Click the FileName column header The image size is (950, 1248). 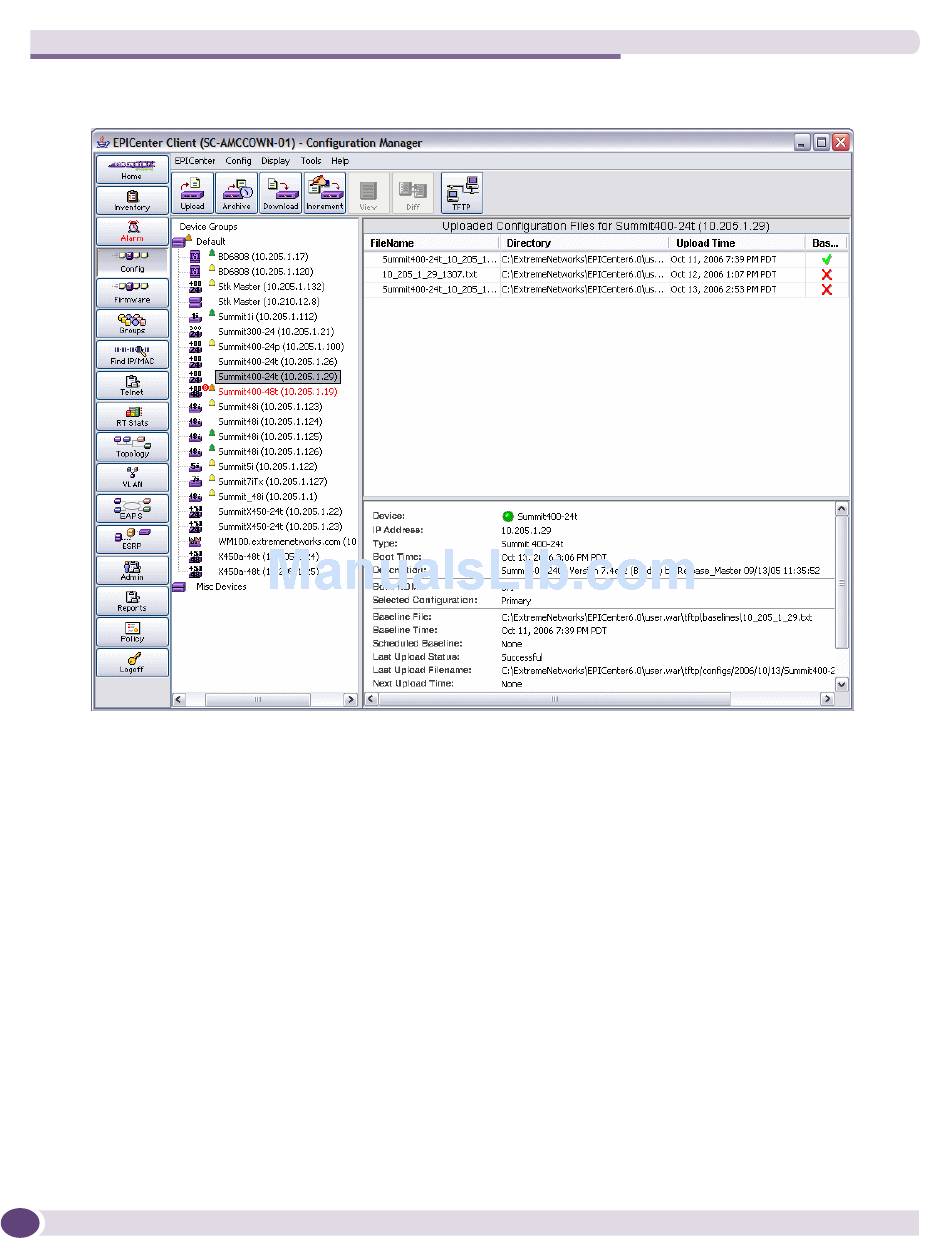click(x=392, y=243)
